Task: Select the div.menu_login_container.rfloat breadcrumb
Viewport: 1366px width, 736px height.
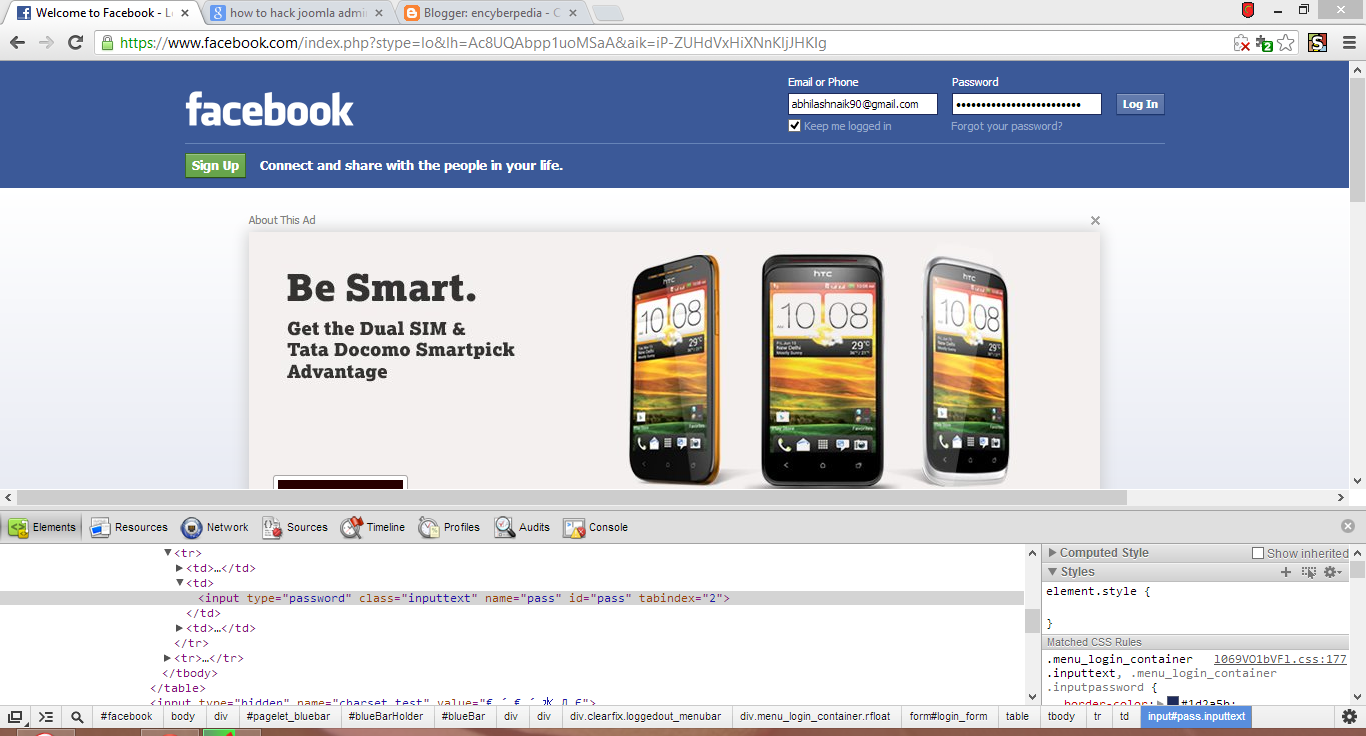Action: (816, 717)
